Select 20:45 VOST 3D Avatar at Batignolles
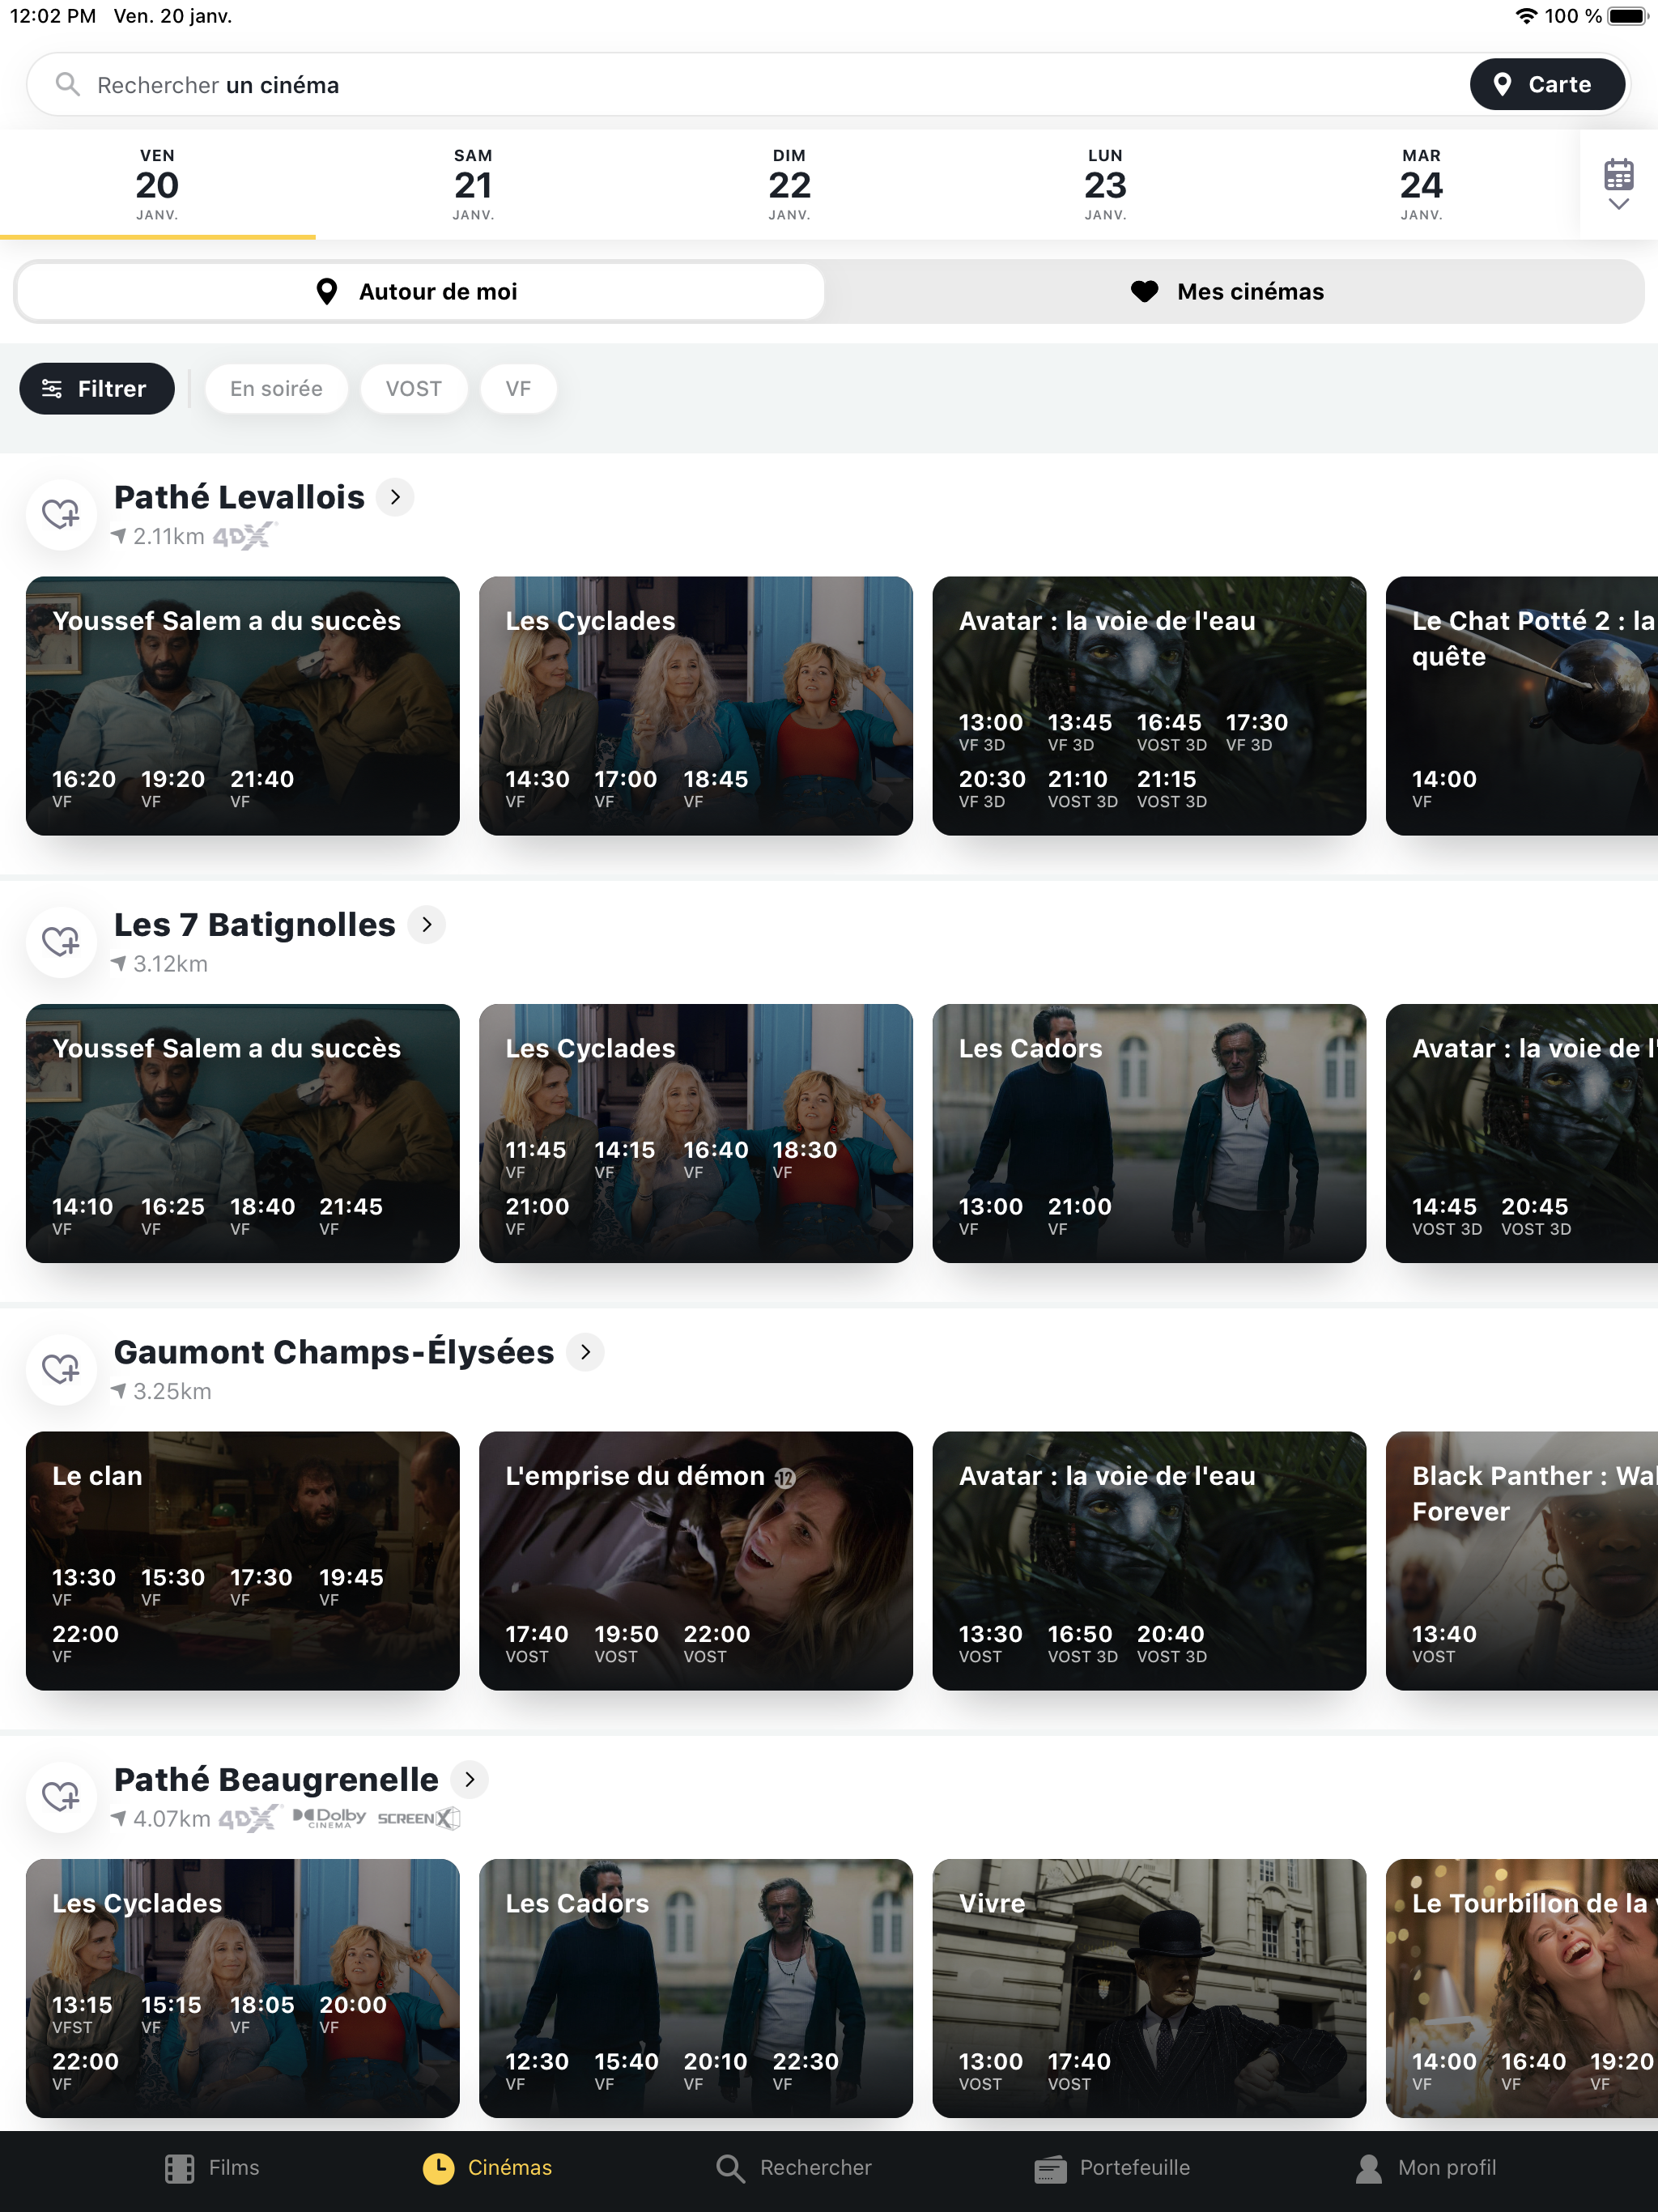Viewport: 1658px width, 2212px height. click(1536, 1216)
